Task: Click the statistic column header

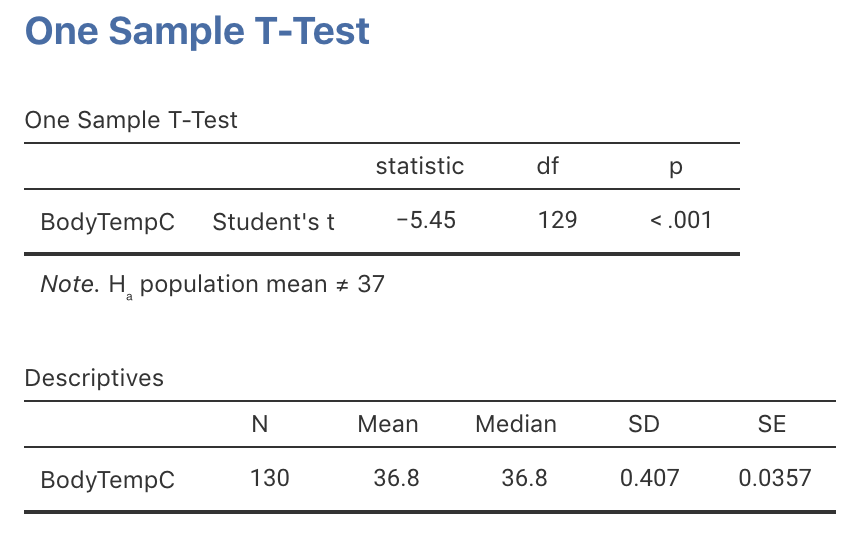Action: coord(419,166)
